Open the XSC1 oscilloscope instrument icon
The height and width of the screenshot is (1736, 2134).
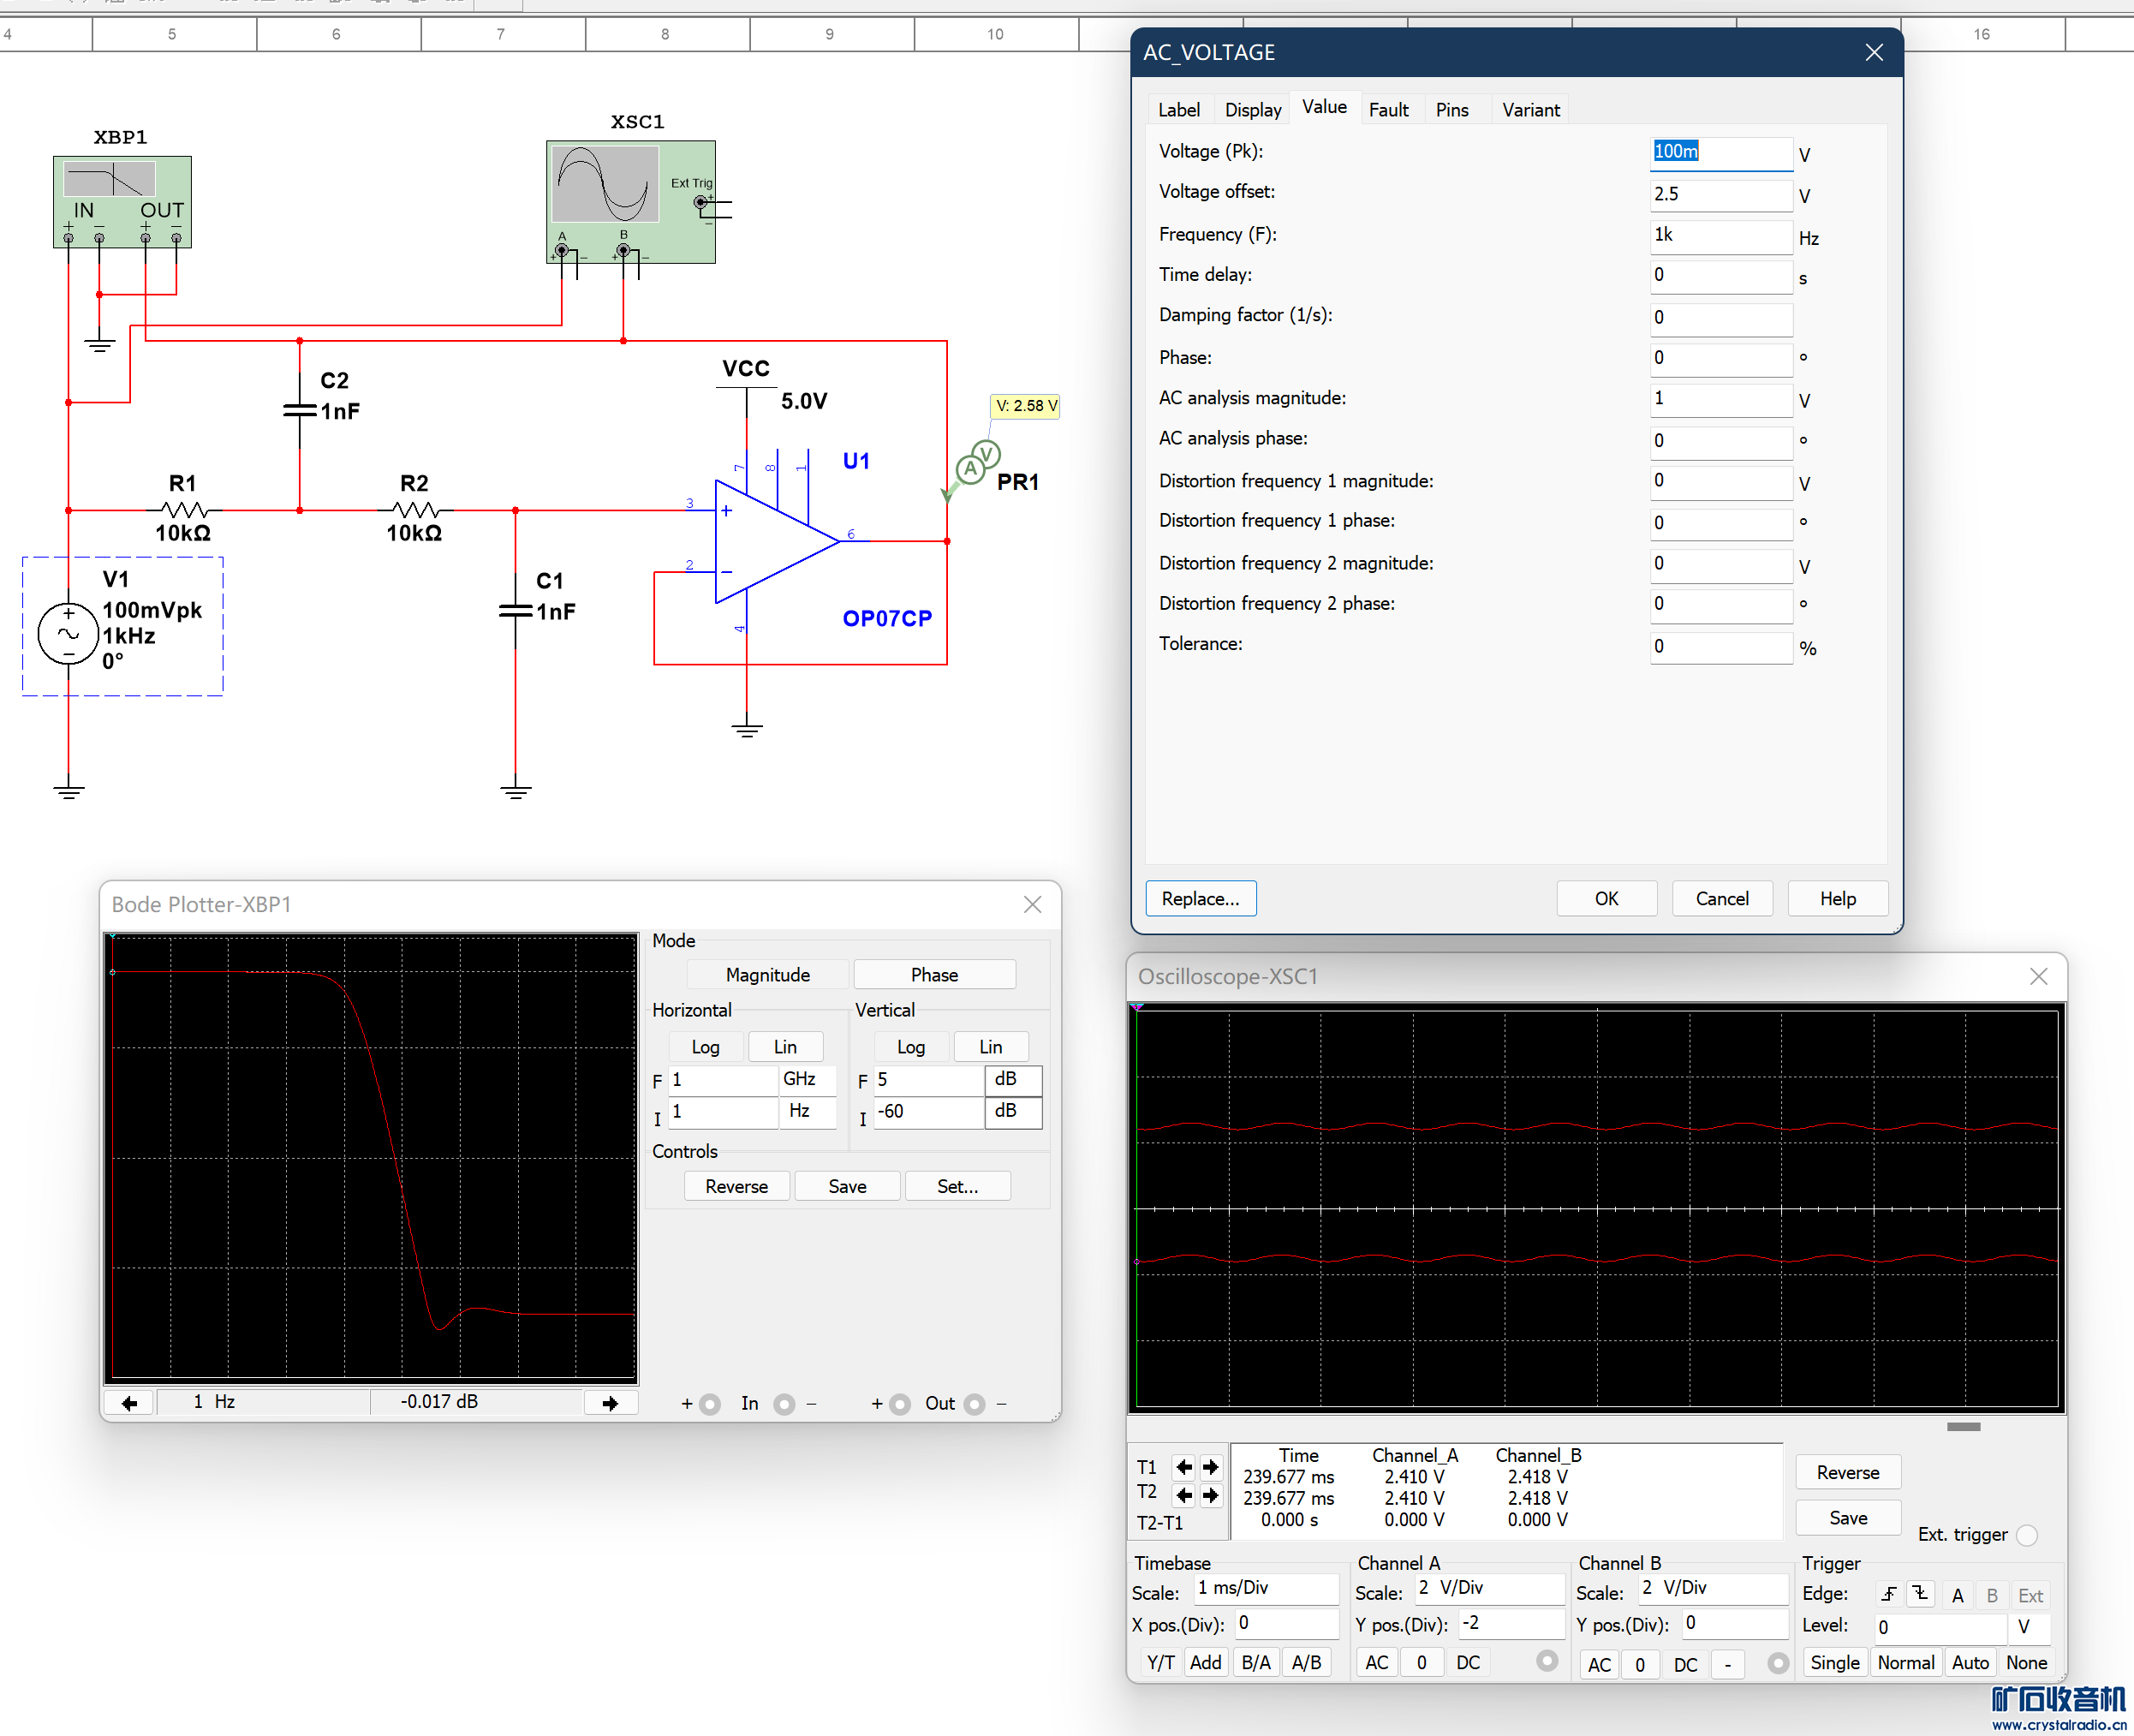click(x=630, y=201)
